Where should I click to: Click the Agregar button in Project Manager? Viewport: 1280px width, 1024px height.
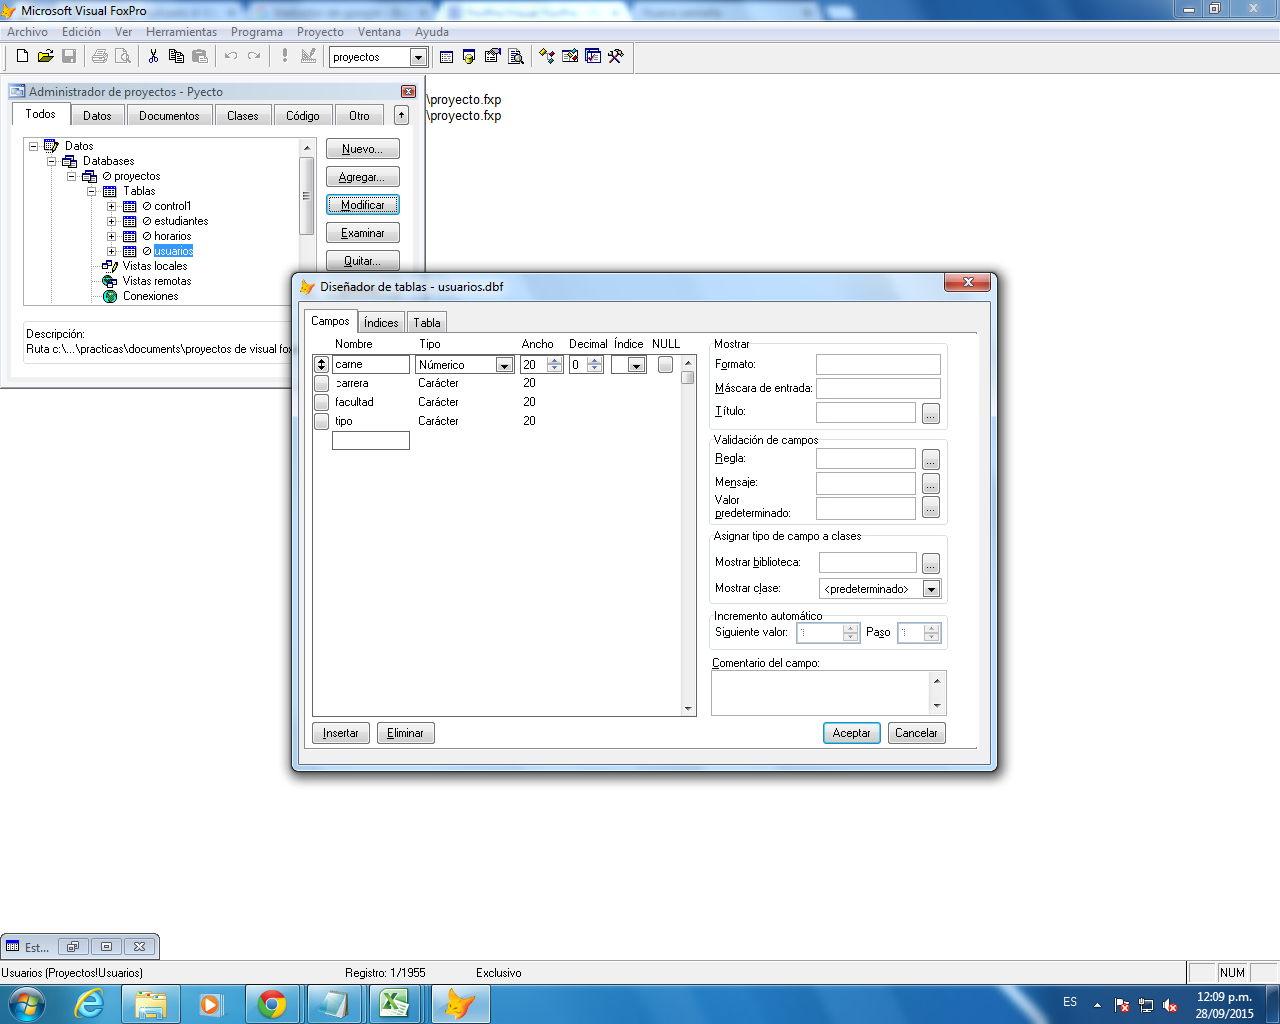click(362, 177)
